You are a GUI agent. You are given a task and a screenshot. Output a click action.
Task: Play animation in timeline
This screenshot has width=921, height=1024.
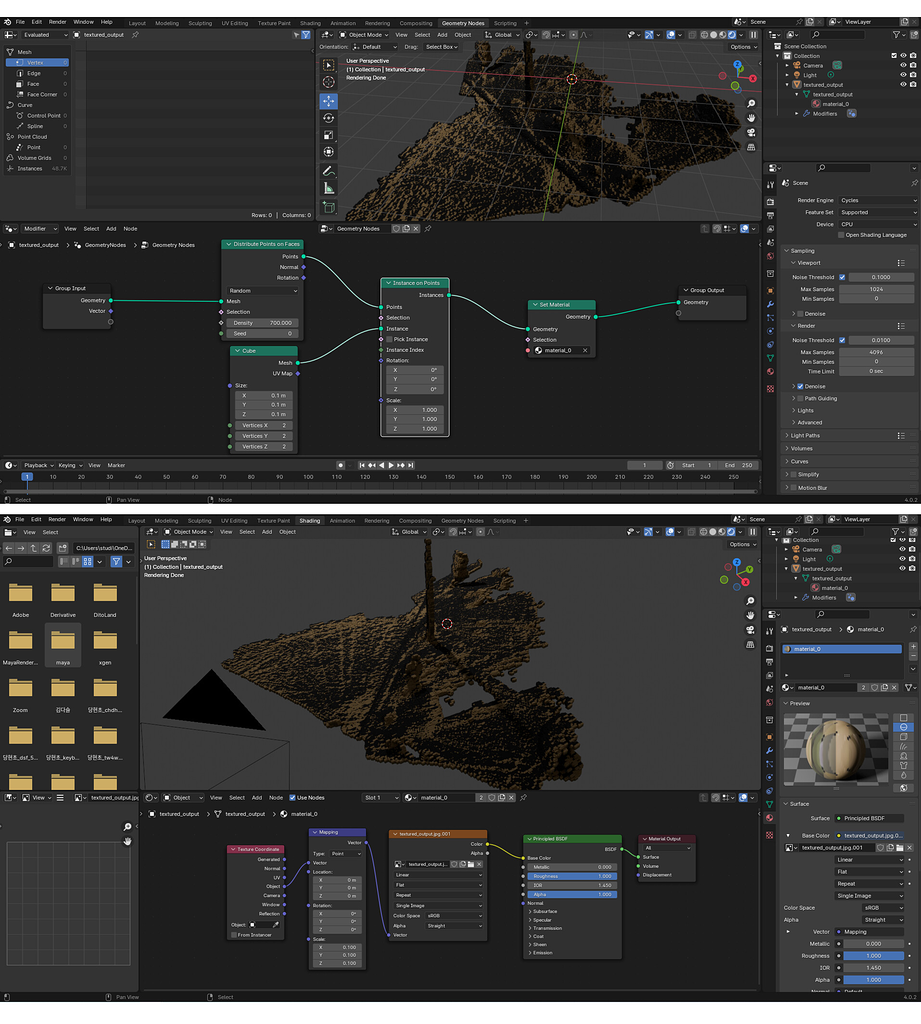(x=391, y=466)
